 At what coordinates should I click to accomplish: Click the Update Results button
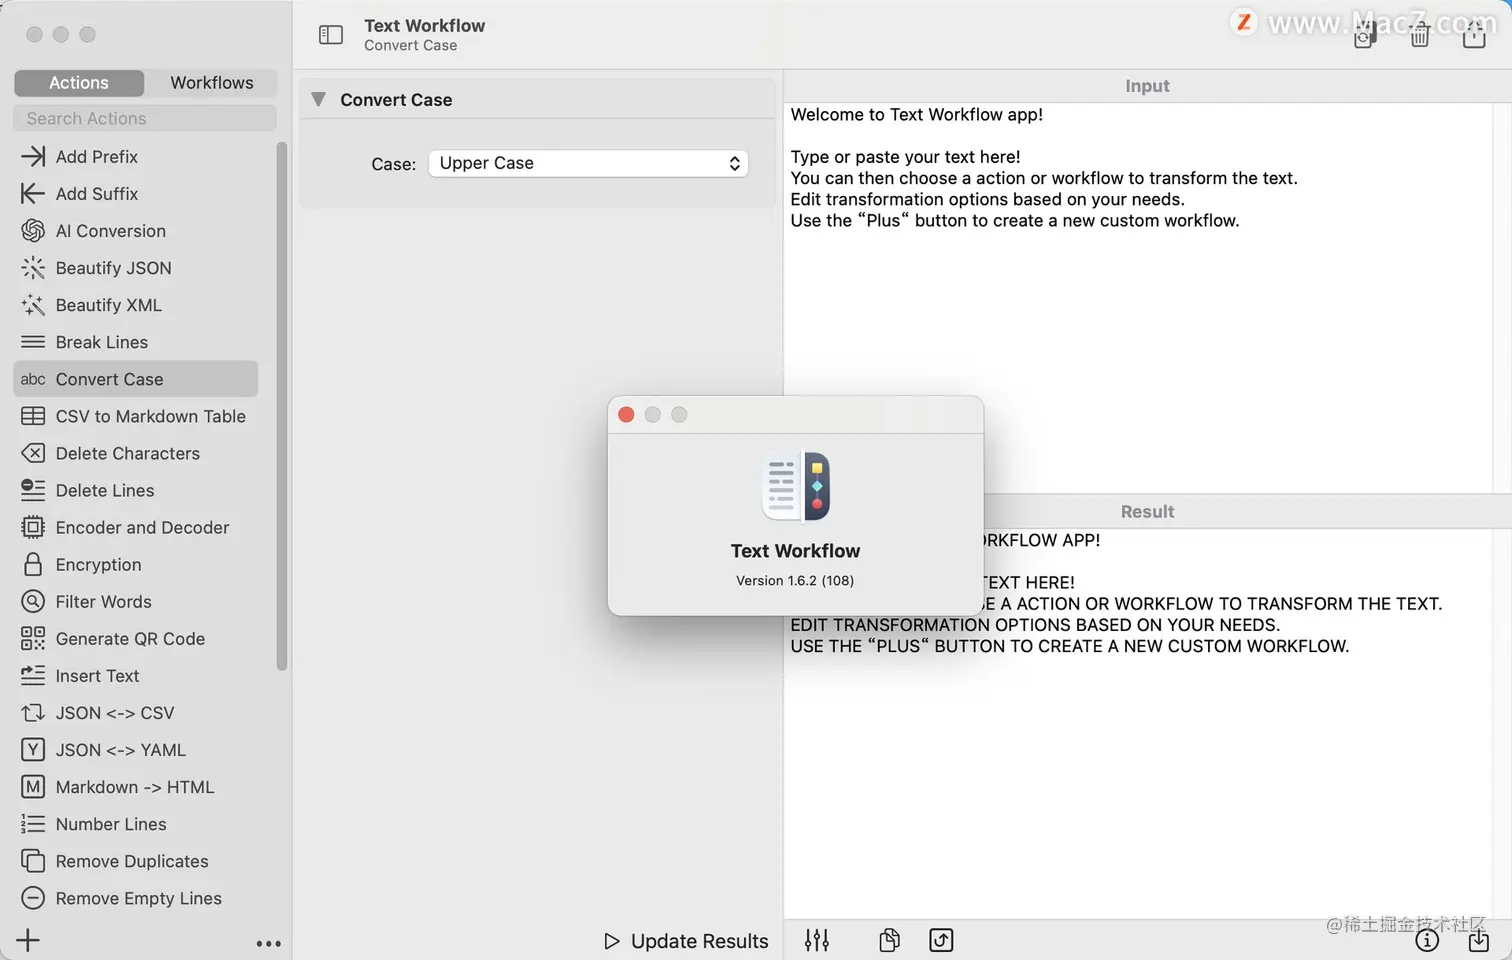tap(686, 941)
